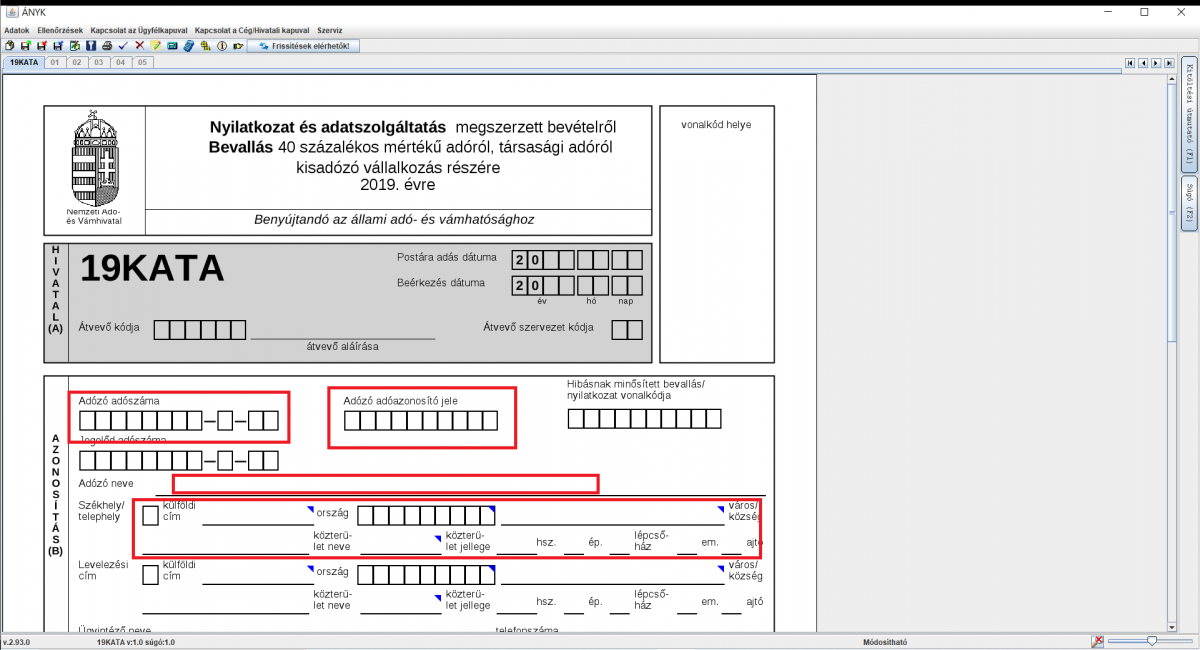Open Kapcsolat az Ügyfélkapuval menu
This screenshot has height=650, width=1200.
[x=140, y=31]
